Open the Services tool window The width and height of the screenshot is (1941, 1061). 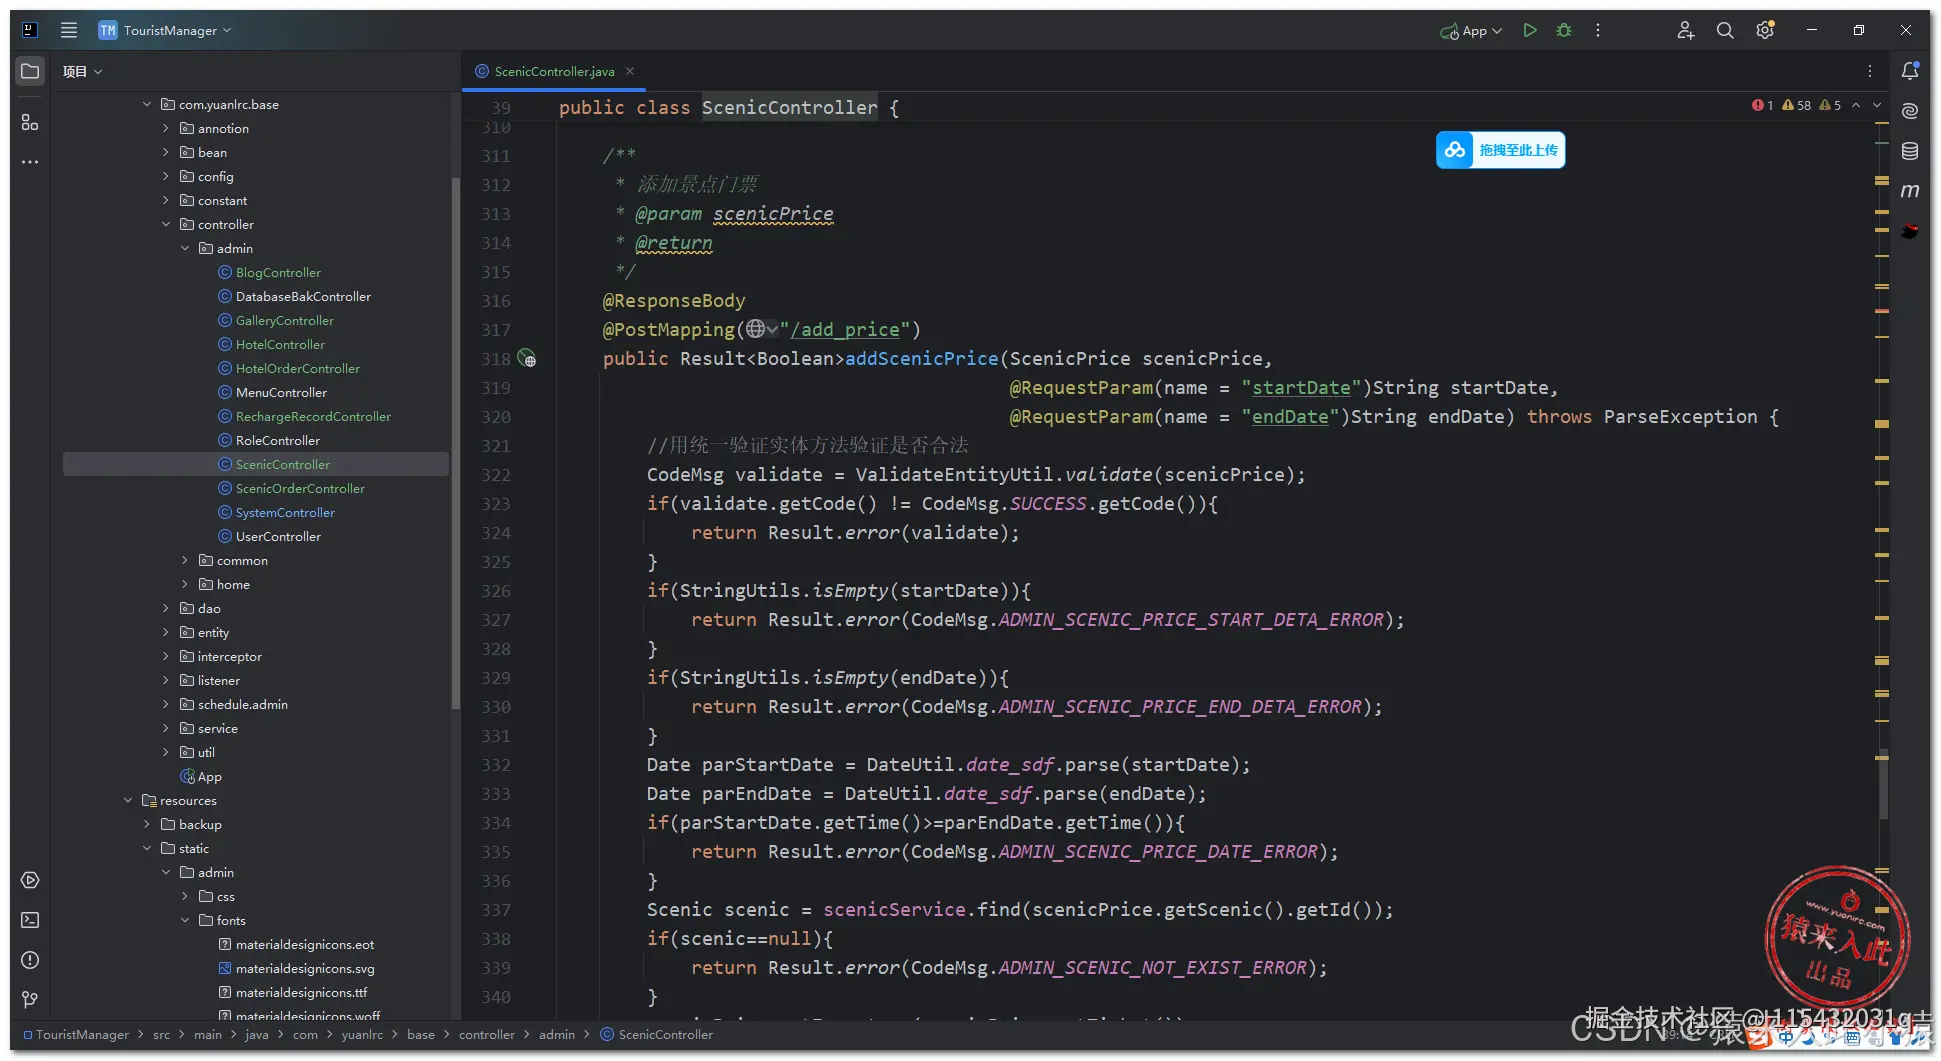[30, 880]
